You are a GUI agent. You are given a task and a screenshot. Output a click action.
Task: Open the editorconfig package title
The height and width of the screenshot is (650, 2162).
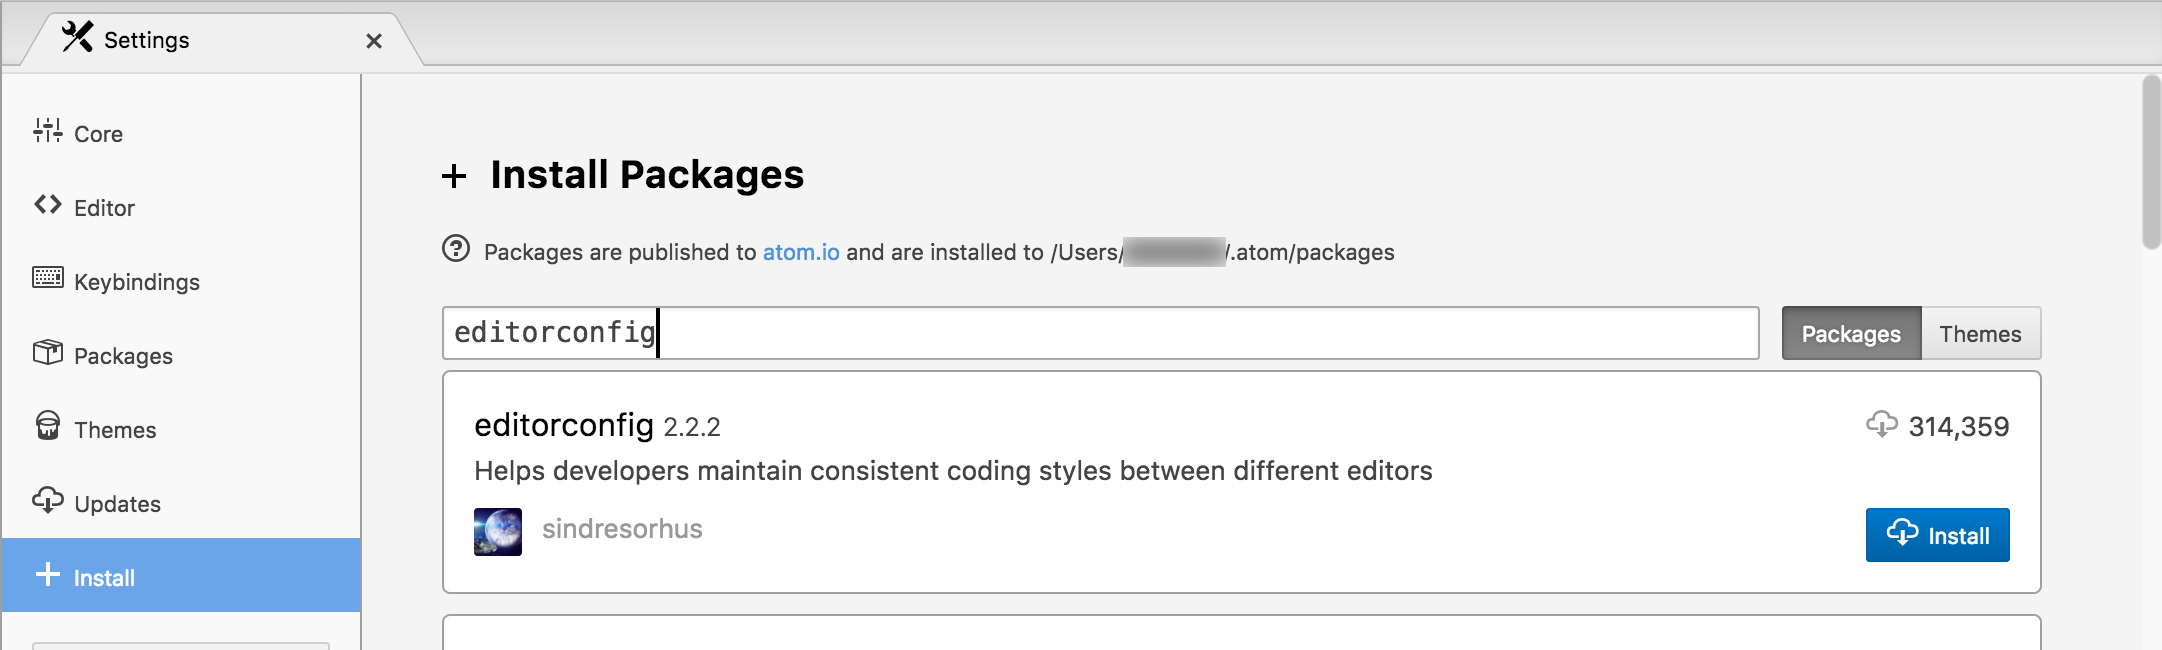tap(564, 426)
